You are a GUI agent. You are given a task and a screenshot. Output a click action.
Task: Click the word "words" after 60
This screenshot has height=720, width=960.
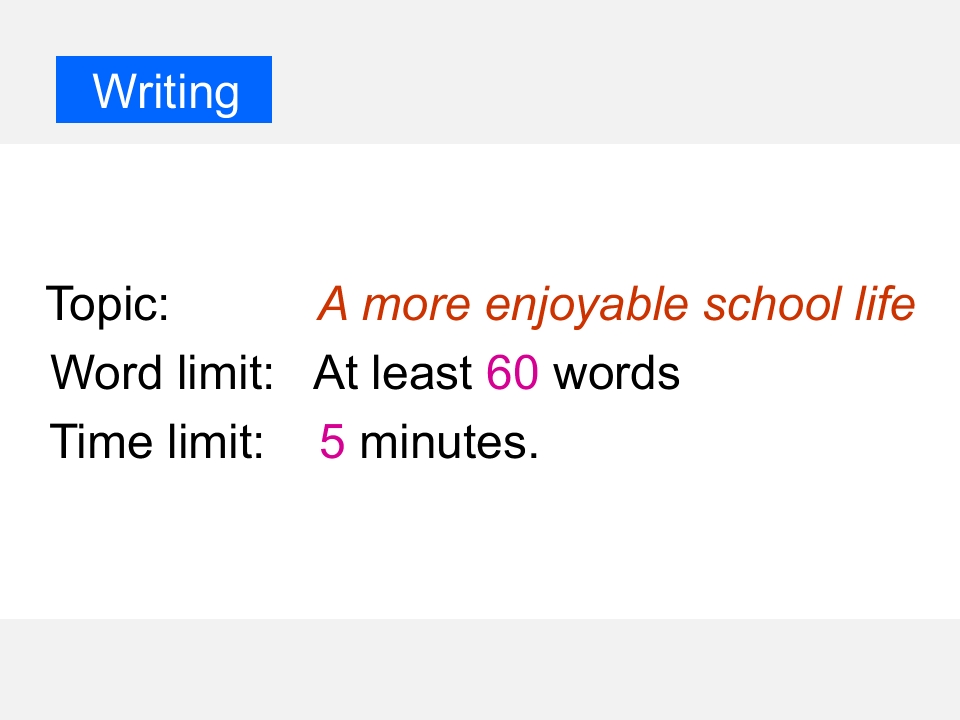(616, 373)
